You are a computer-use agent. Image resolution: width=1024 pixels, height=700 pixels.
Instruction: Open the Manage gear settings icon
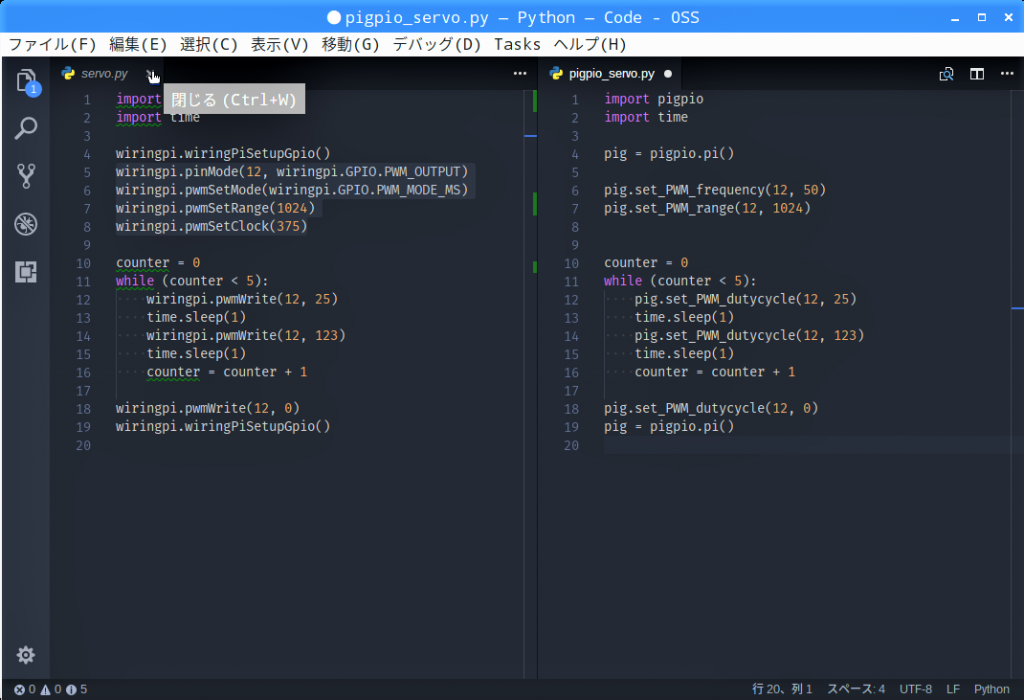26,655
